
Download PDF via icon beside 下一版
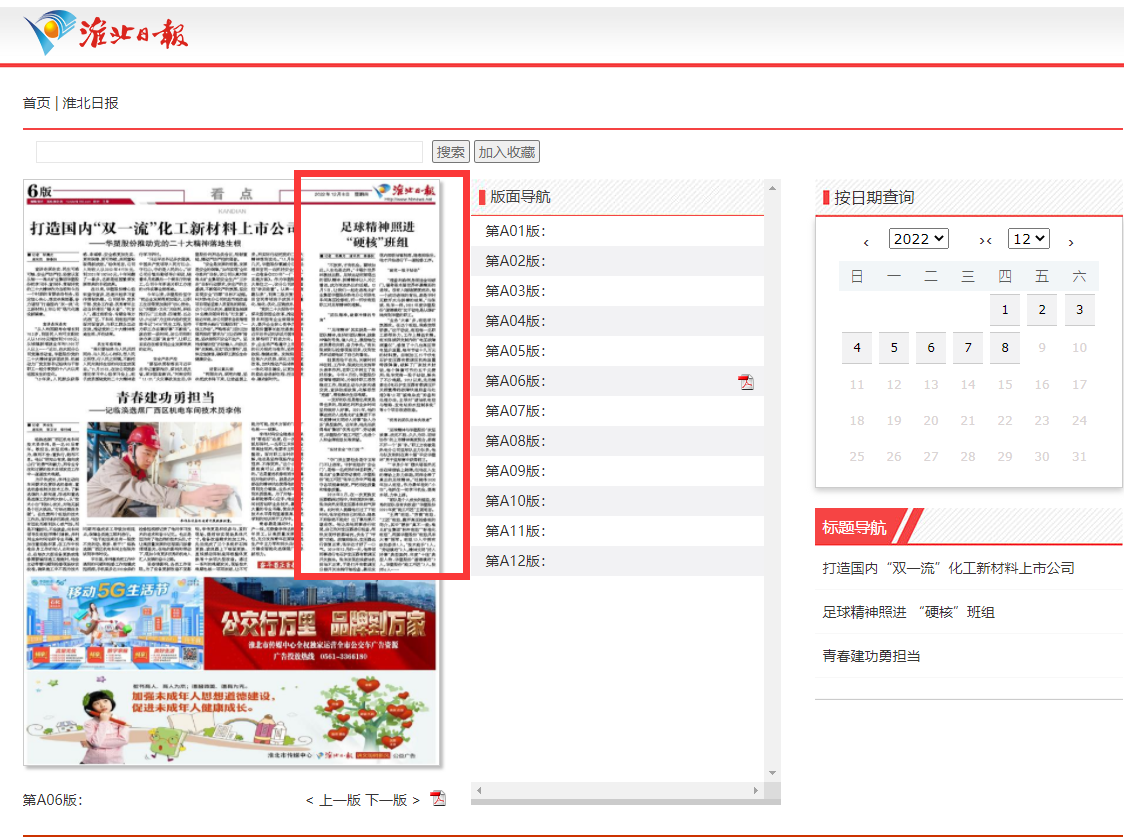[x=437, y=798]
